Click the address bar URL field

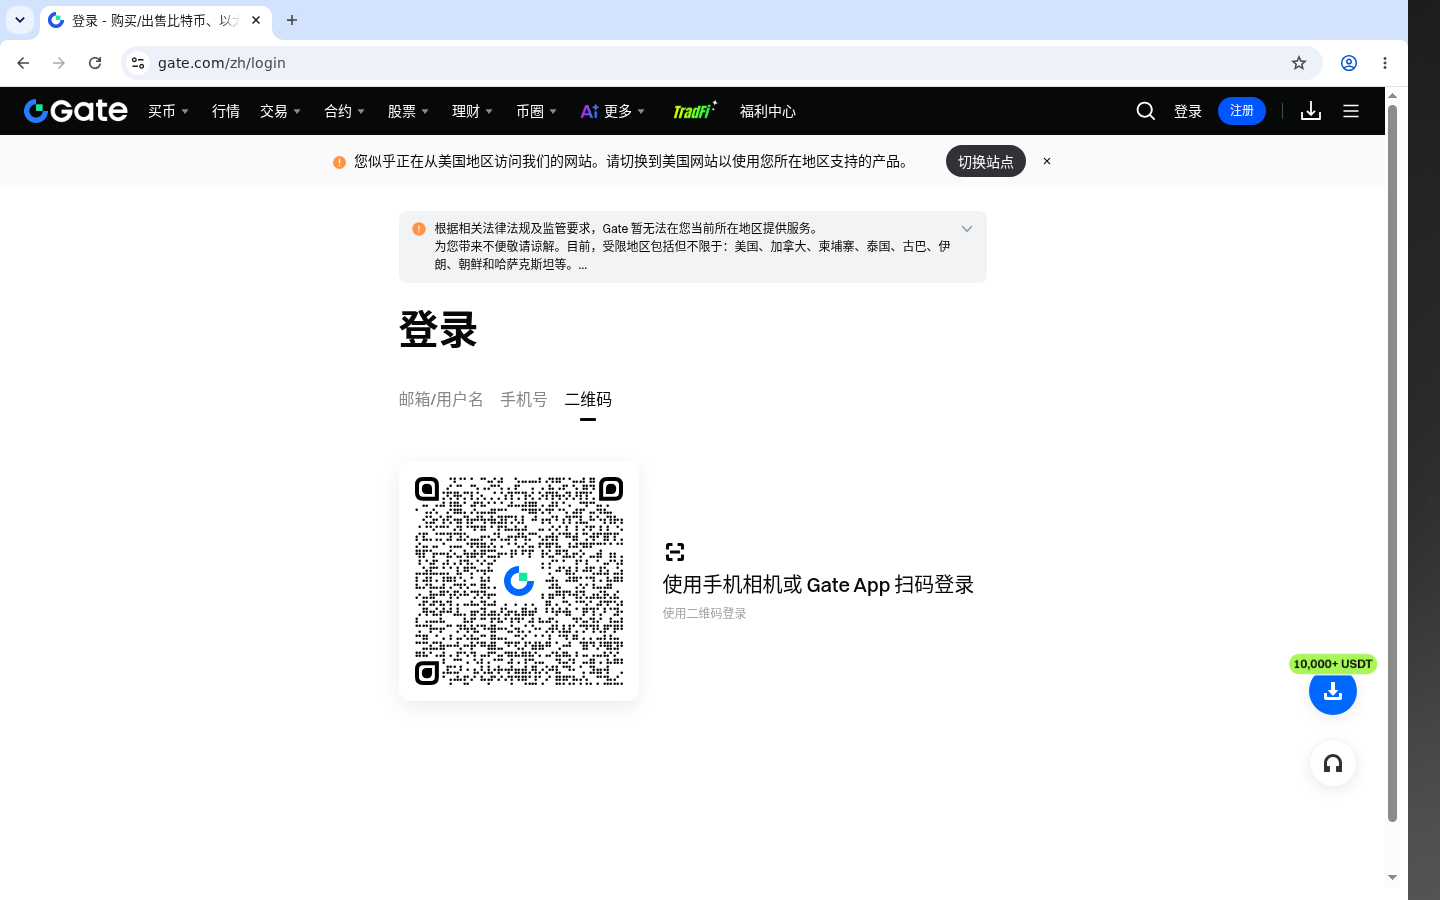720,63
